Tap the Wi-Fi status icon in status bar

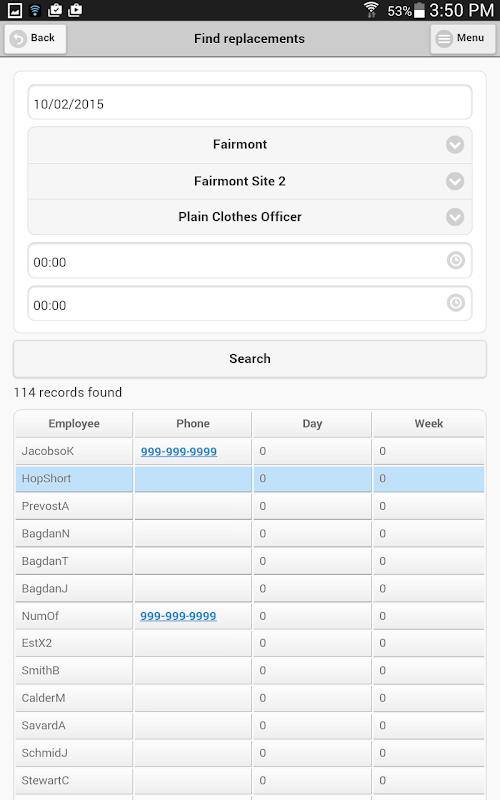[x=35, y=10]
